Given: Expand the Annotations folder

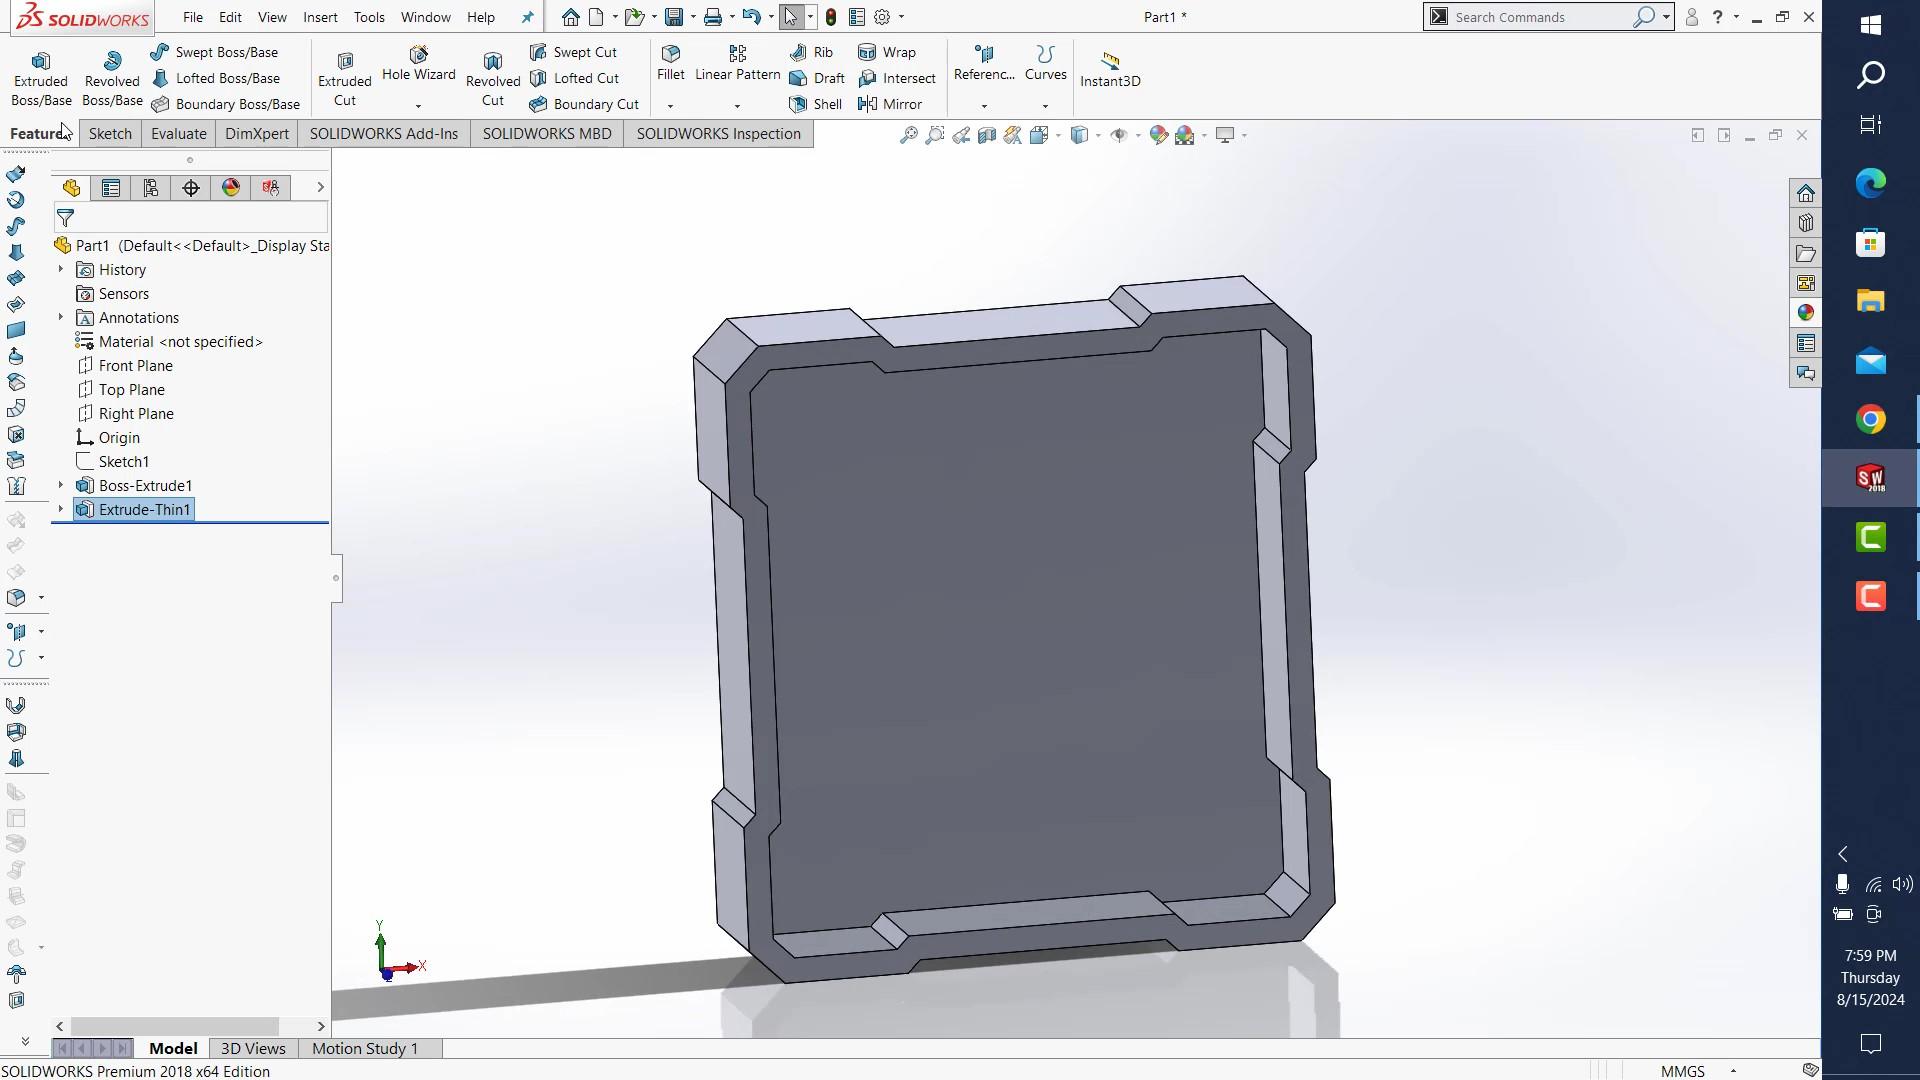Looking at the screenshot, I should coord(61,317).
